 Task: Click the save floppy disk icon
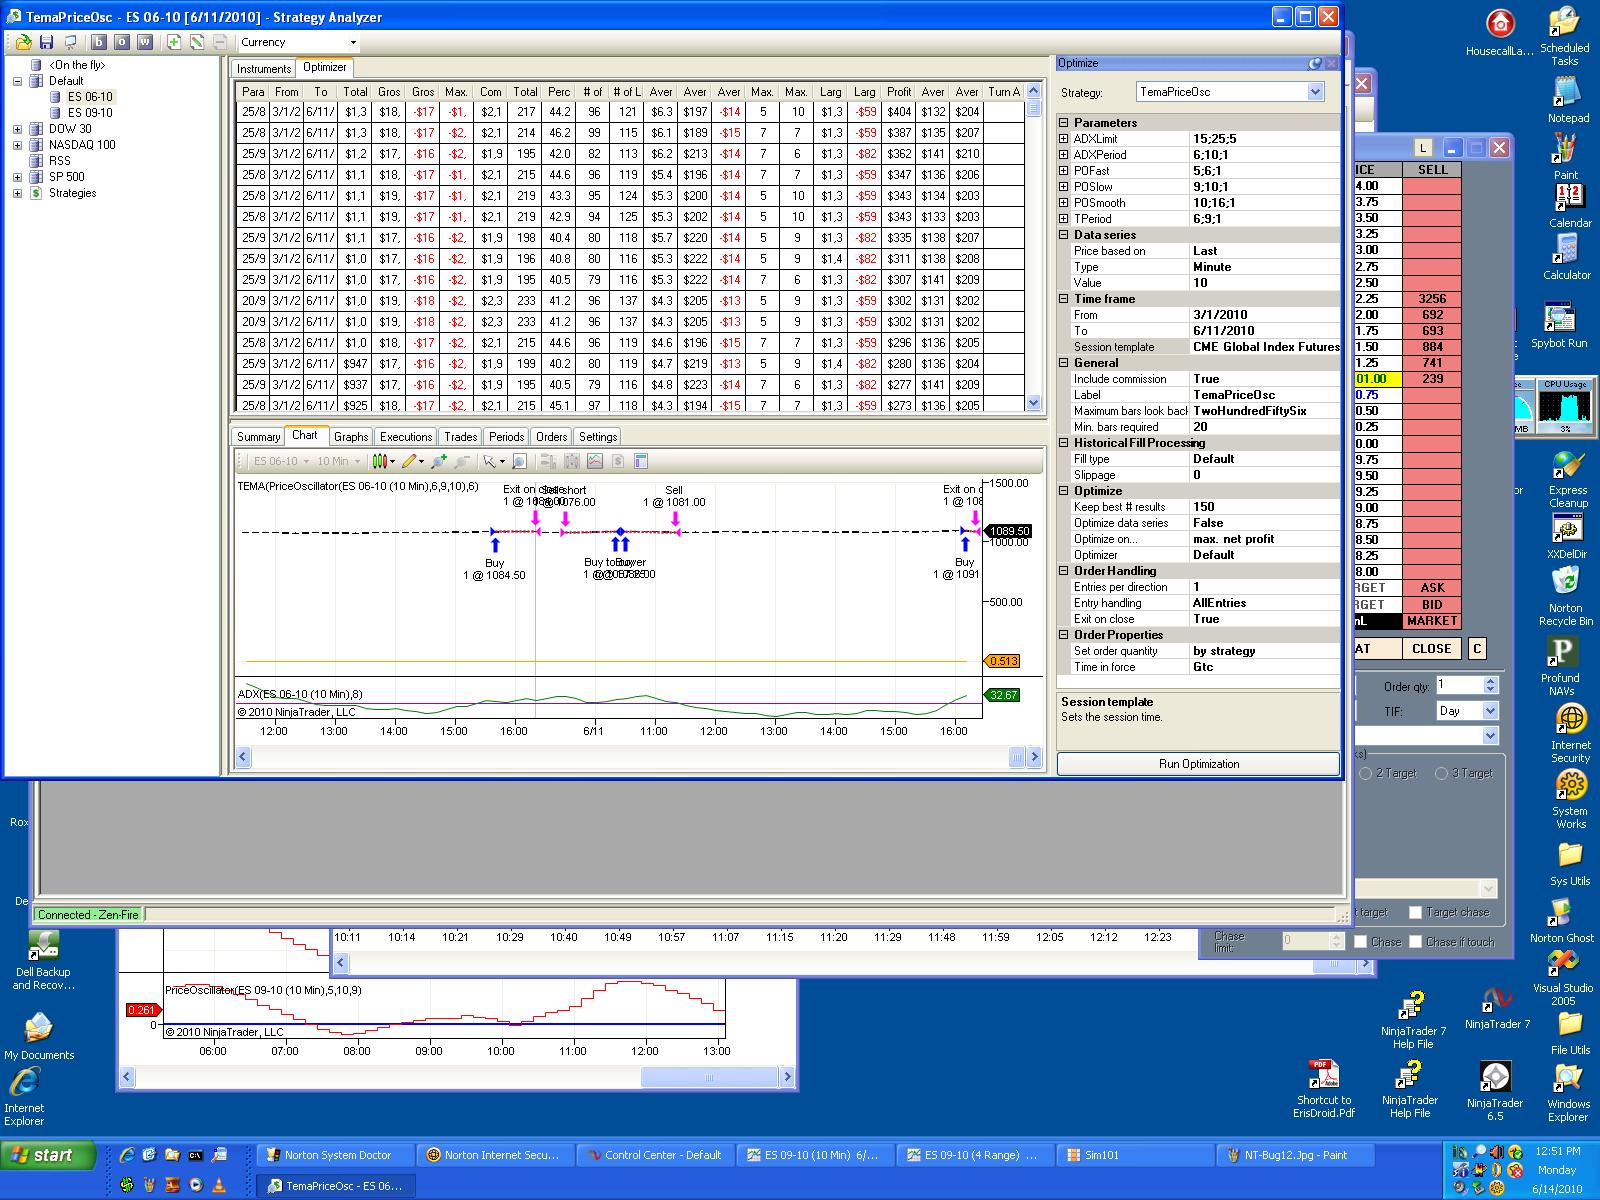pyautogui.click(x=46, y=42)
